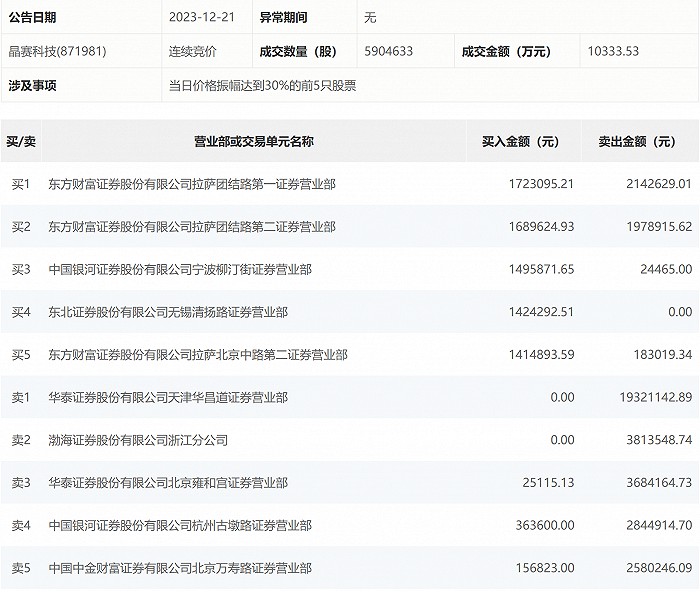Click the 卖出金额(元) column header
Image resolution: width=700 pixels, height=591 pixels.
(x=637, y=142)
